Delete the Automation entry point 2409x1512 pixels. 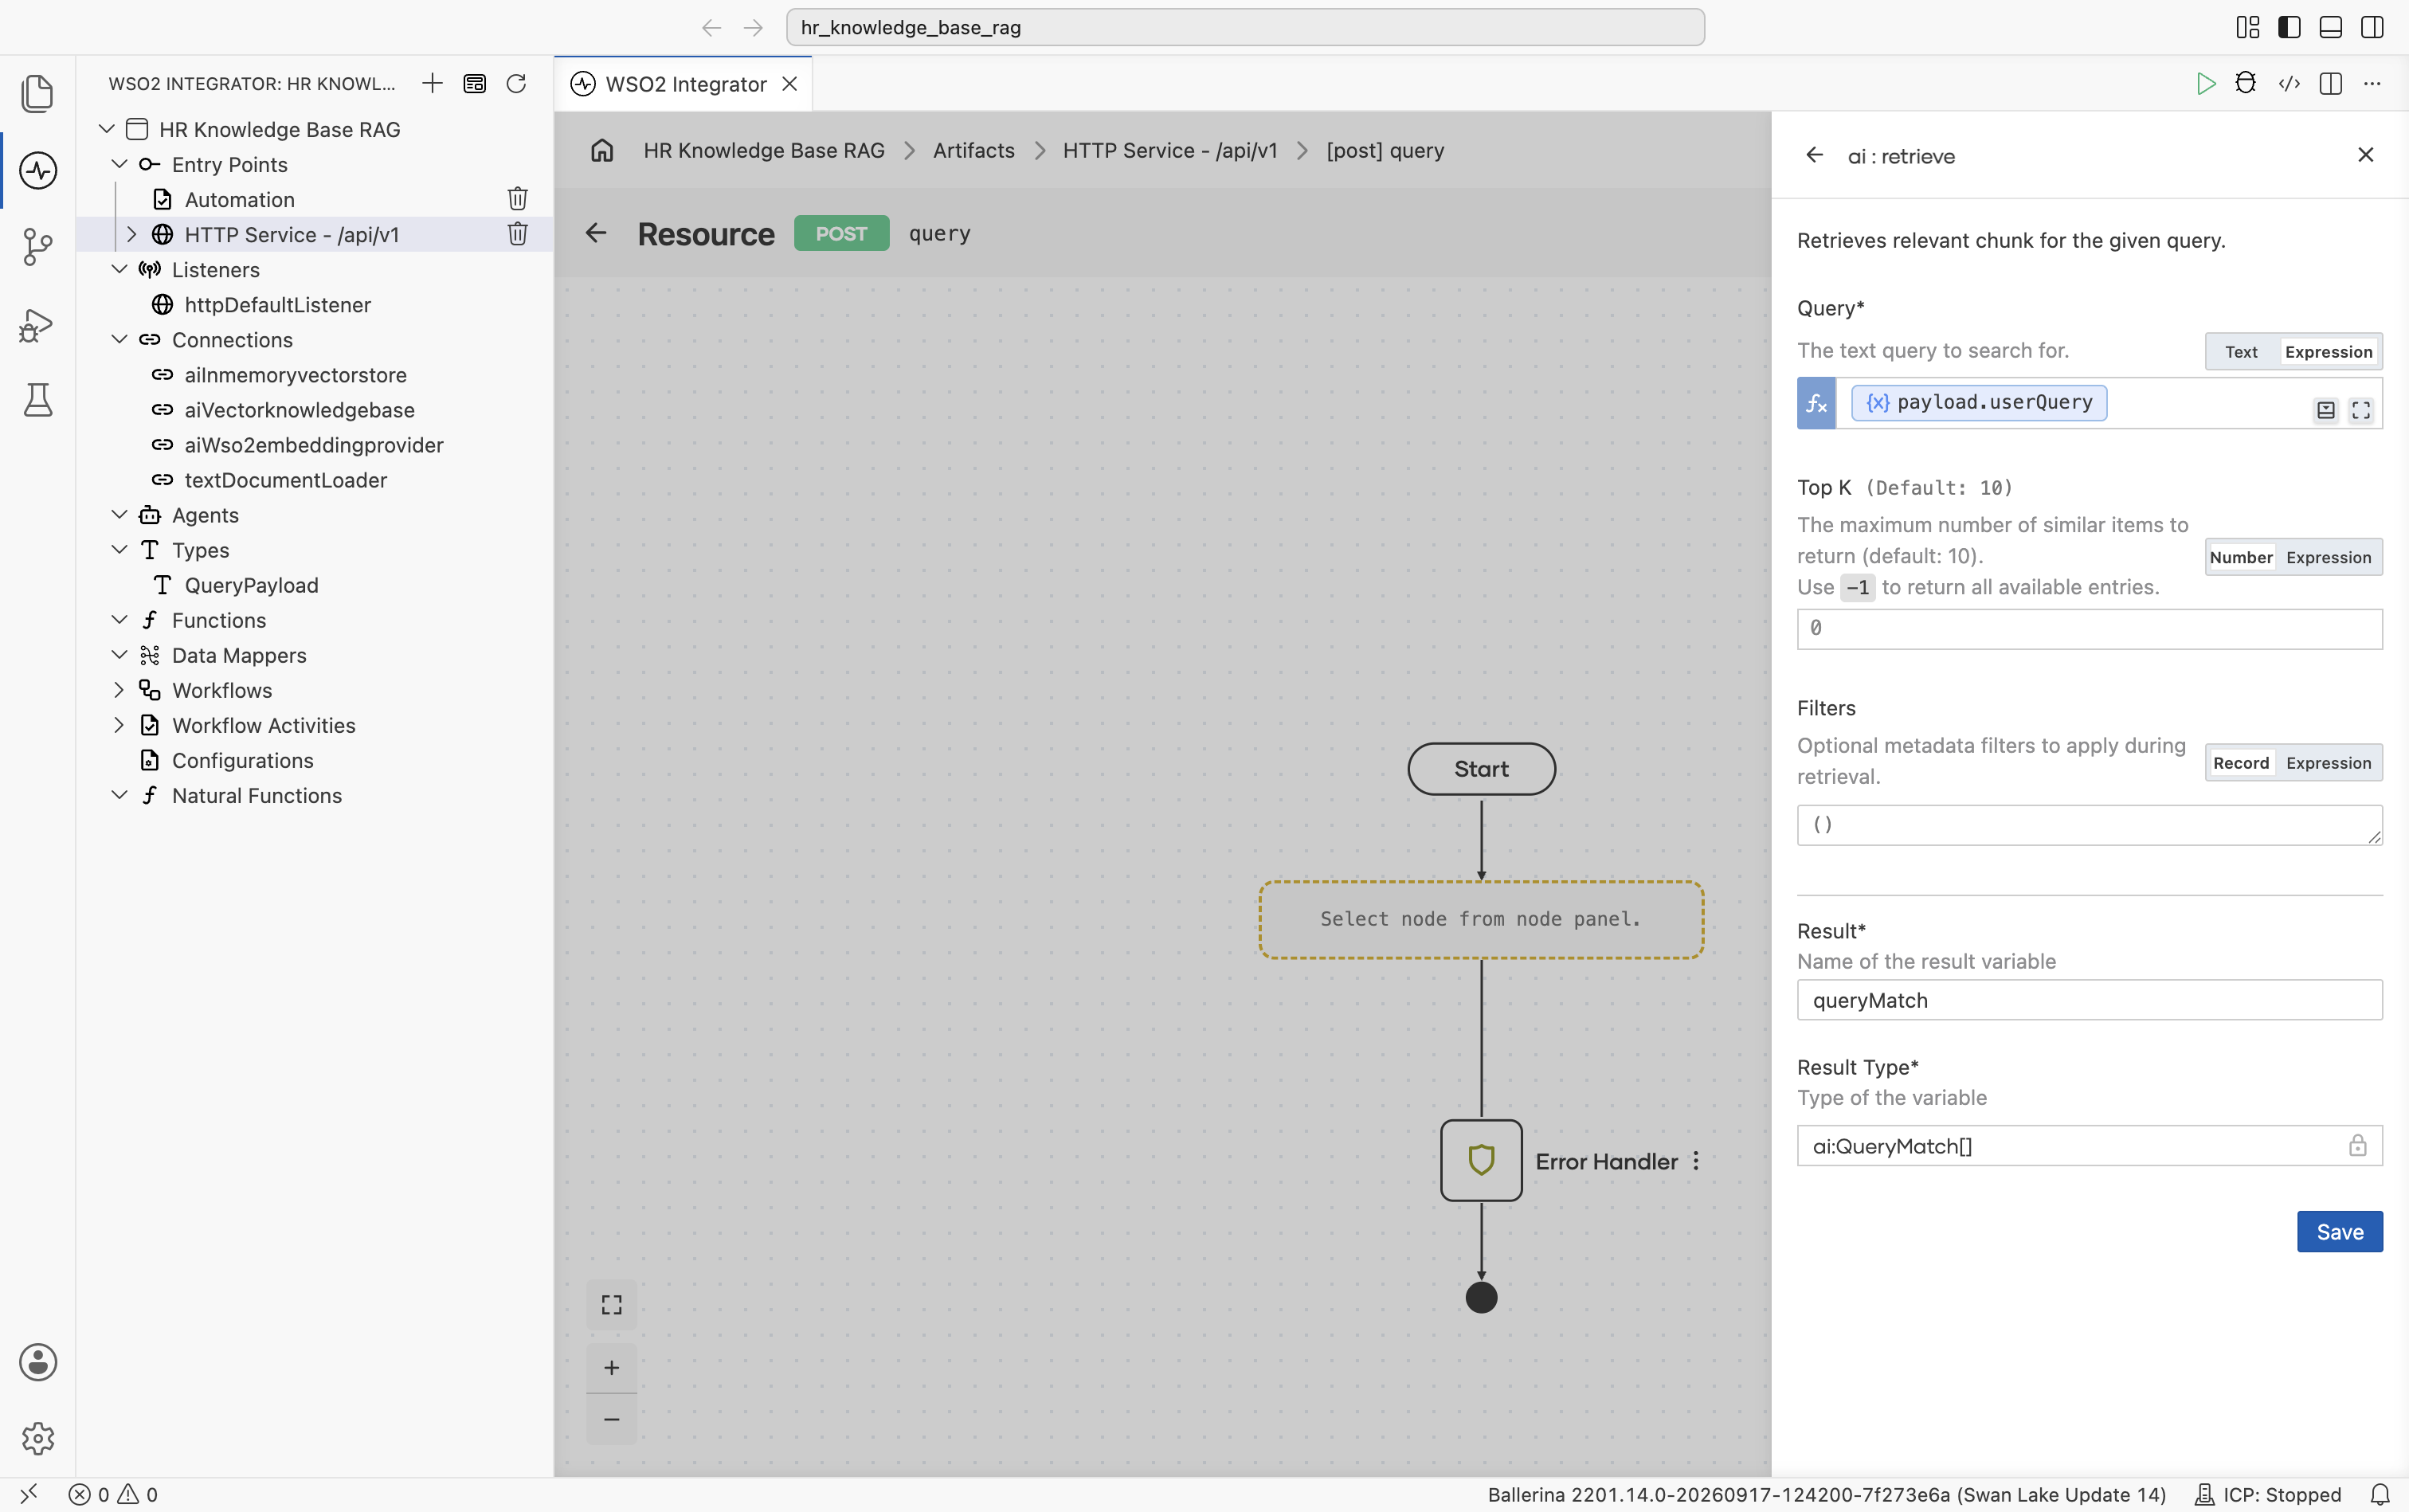coord(517,199)
